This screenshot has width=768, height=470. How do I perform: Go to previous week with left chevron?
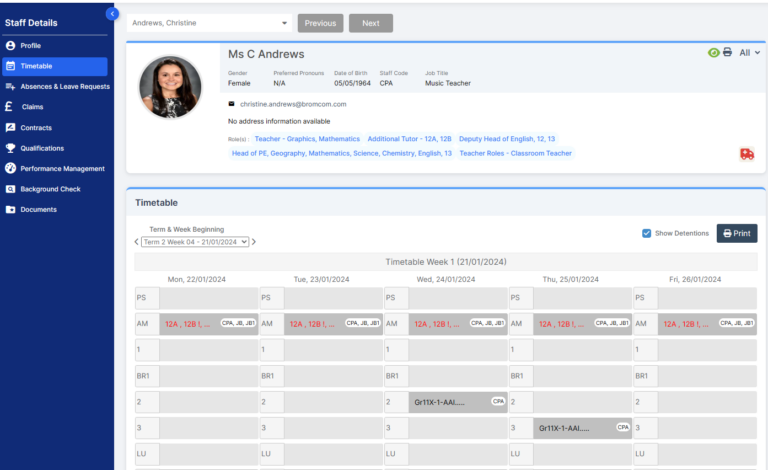(137, 242)
